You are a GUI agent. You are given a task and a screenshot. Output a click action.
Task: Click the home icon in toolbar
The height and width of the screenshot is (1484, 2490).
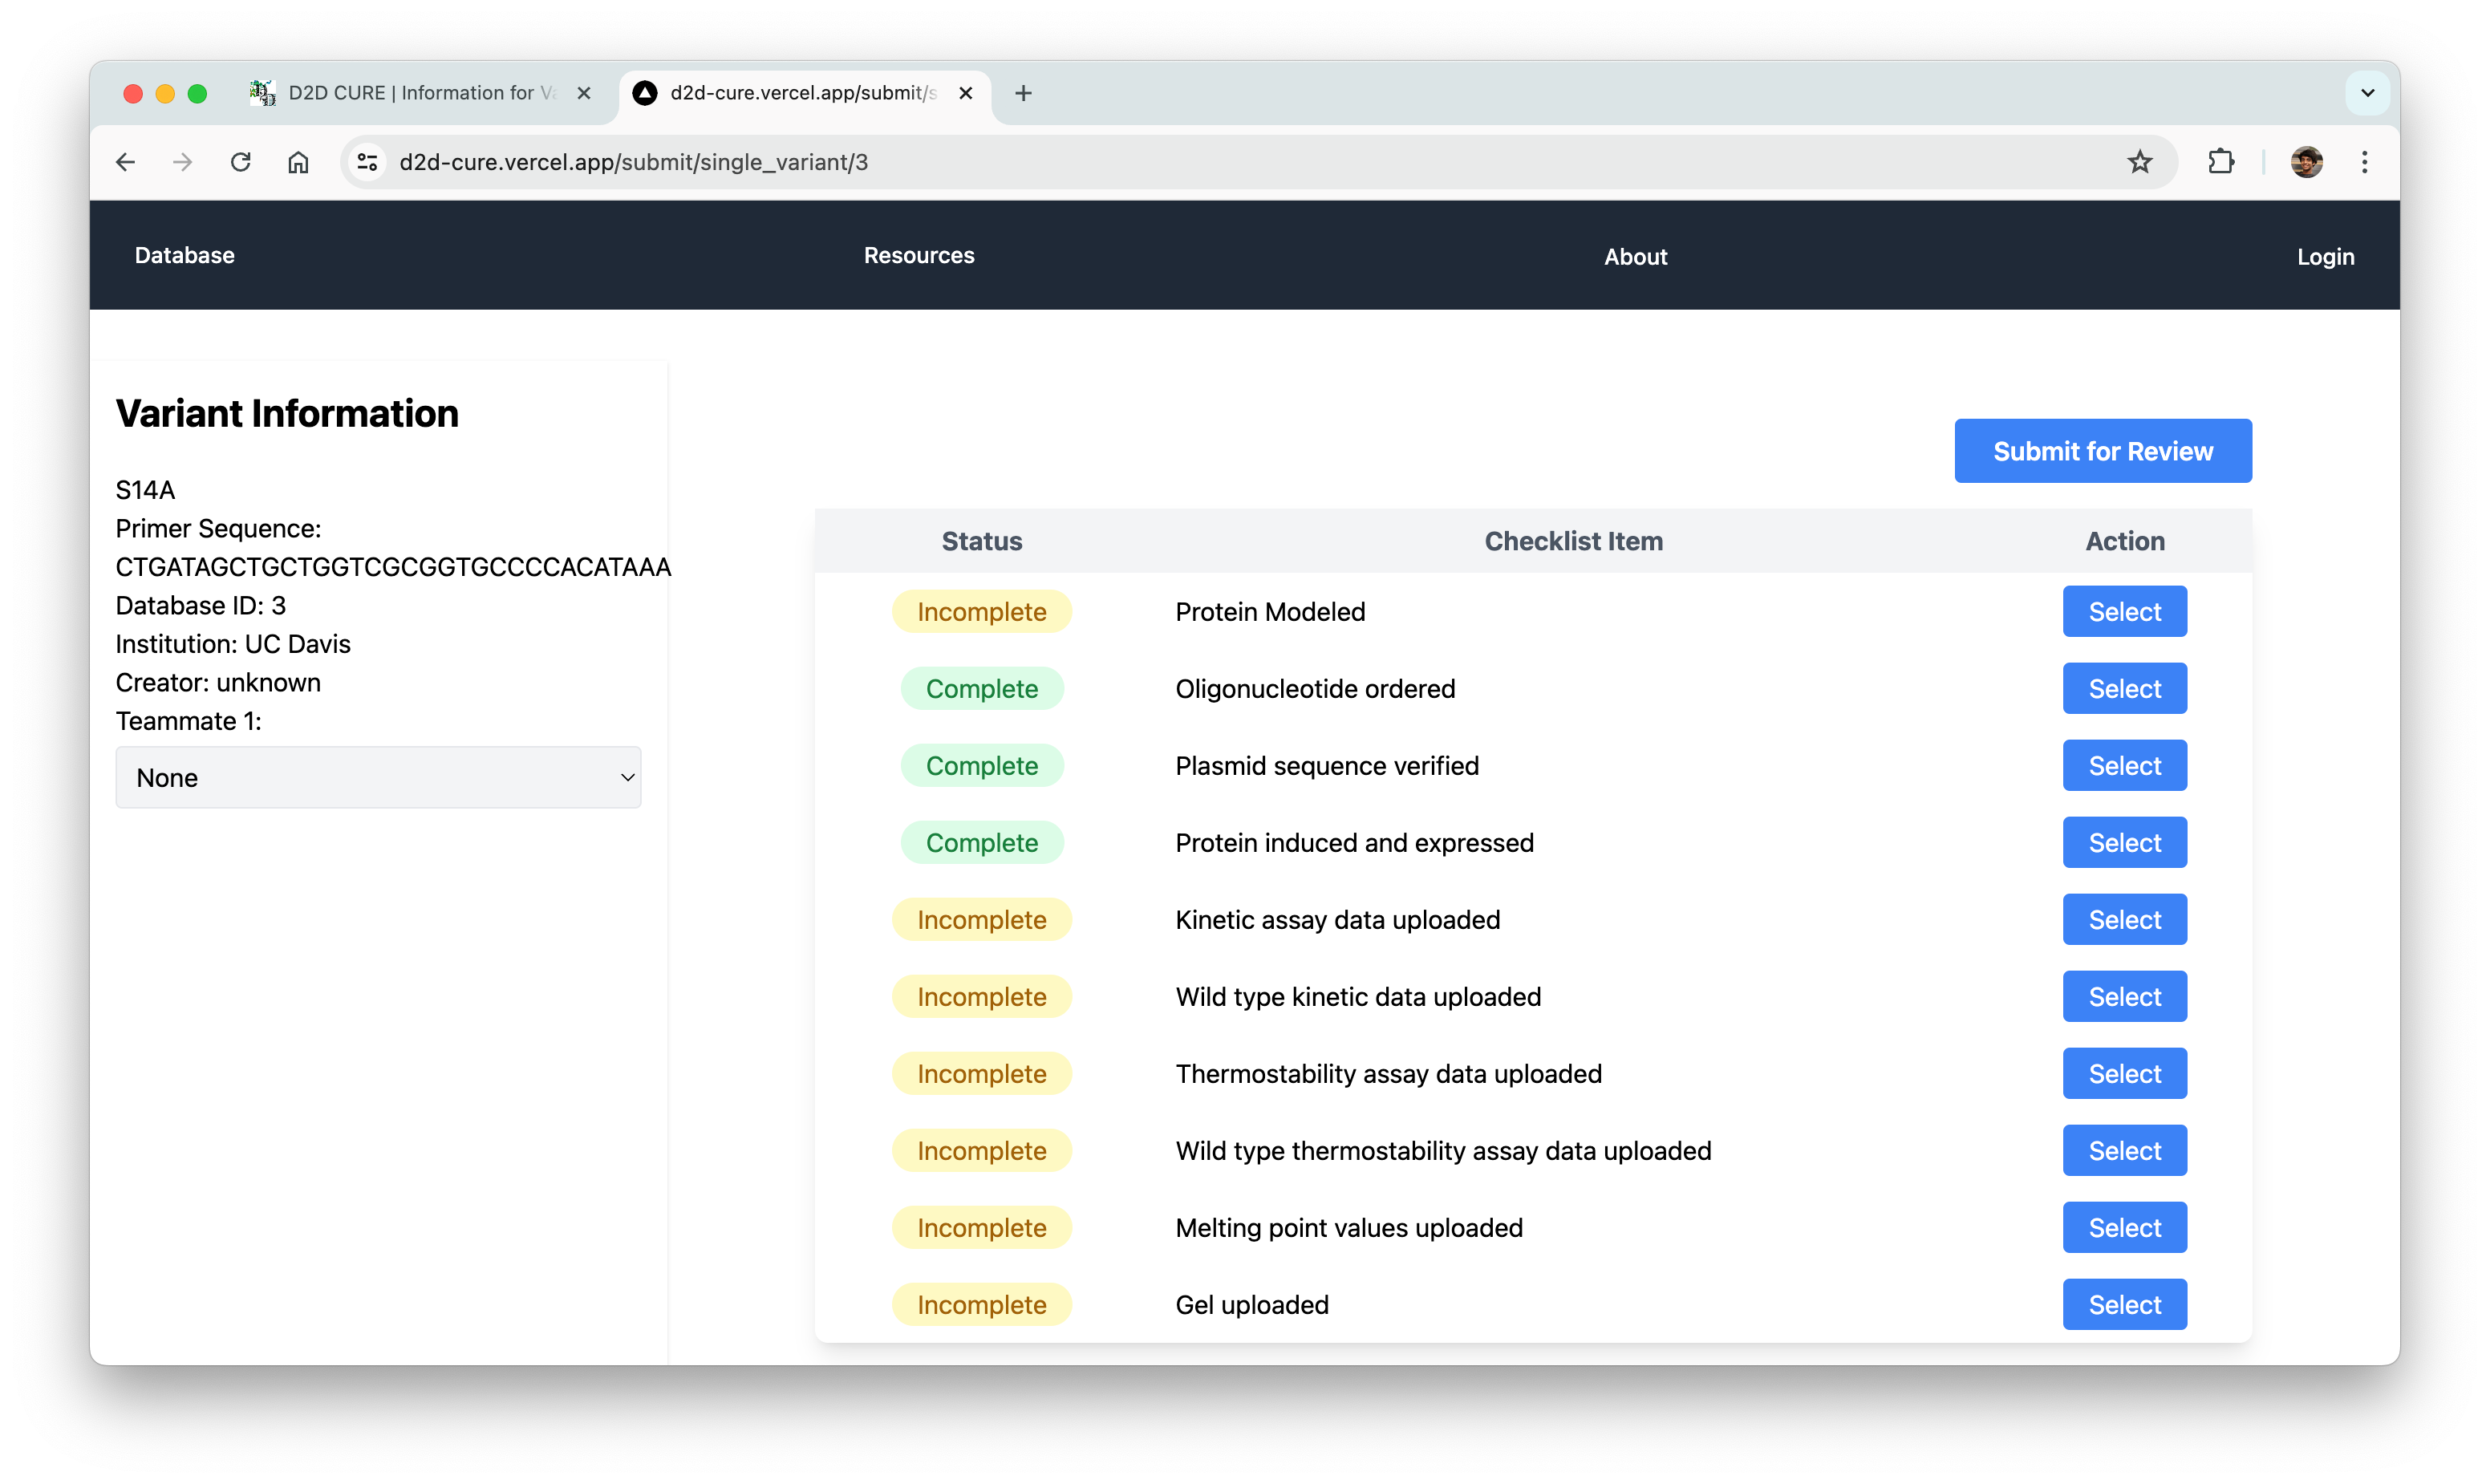[x=298, y=162]
